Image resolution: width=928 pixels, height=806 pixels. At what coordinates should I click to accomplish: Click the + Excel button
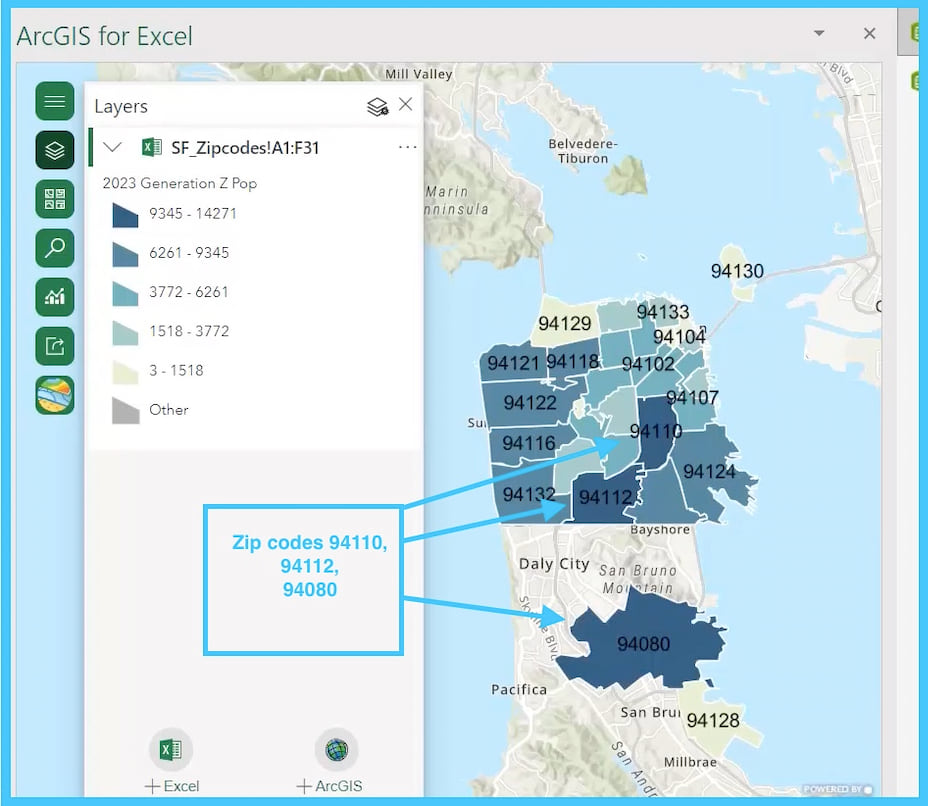pos(171,758)
